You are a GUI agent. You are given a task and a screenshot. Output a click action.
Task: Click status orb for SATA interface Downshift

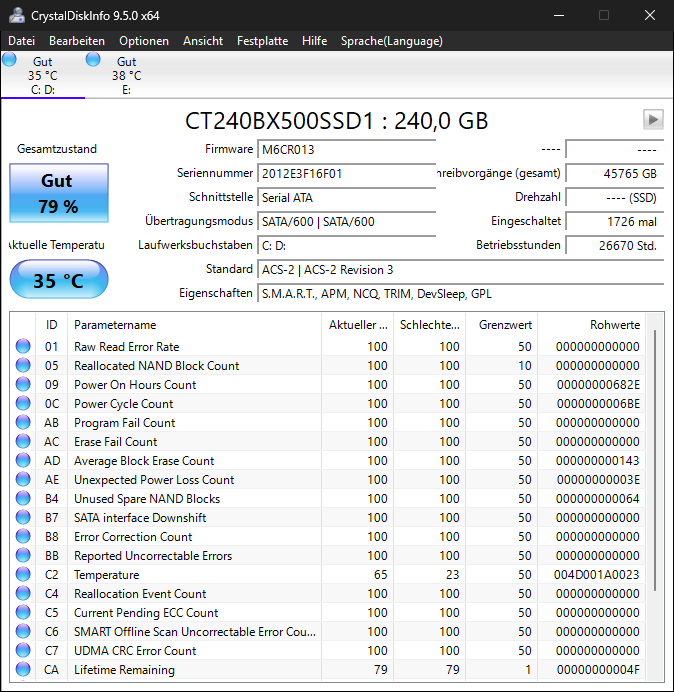[23, 517]
